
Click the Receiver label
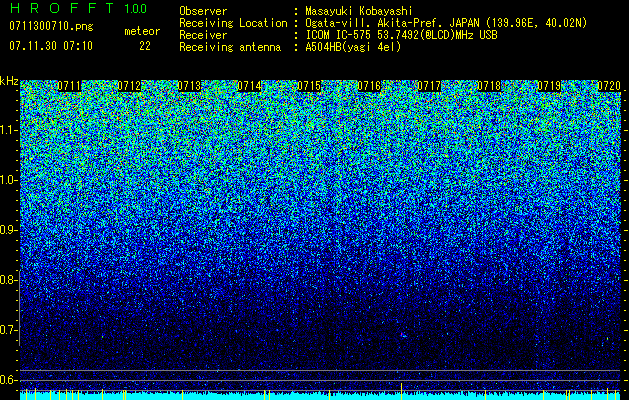click(203, 35)
